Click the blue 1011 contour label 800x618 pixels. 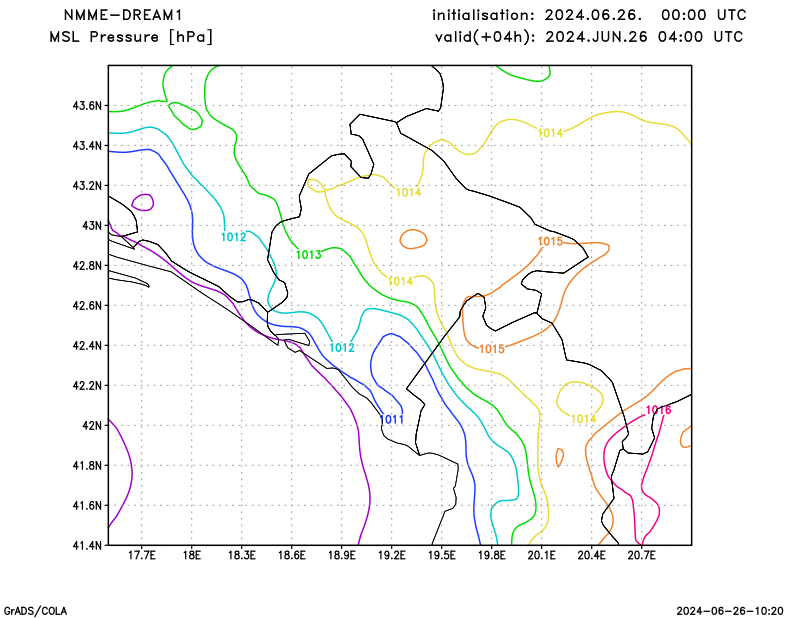[x=392, y=419]
